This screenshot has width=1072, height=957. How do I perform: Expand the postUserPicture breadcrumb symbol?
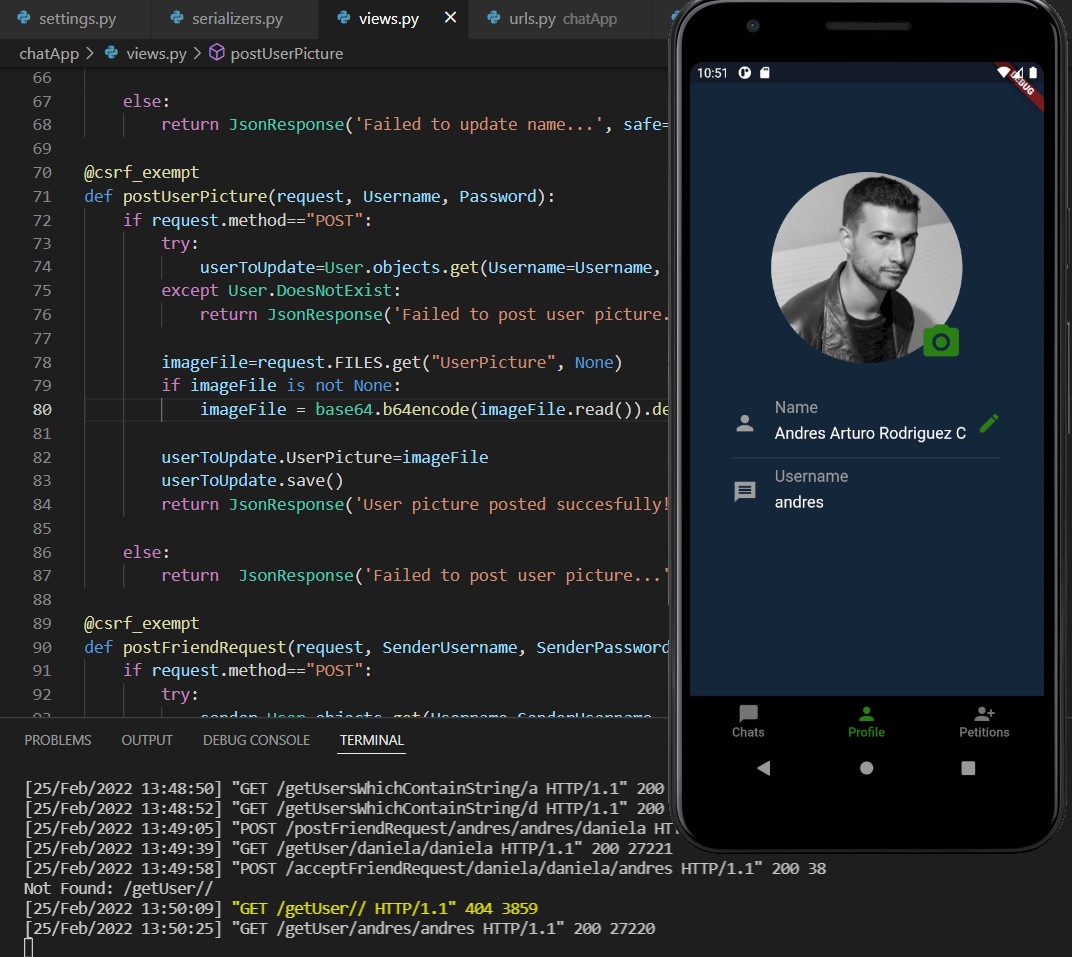pos(286,53)
